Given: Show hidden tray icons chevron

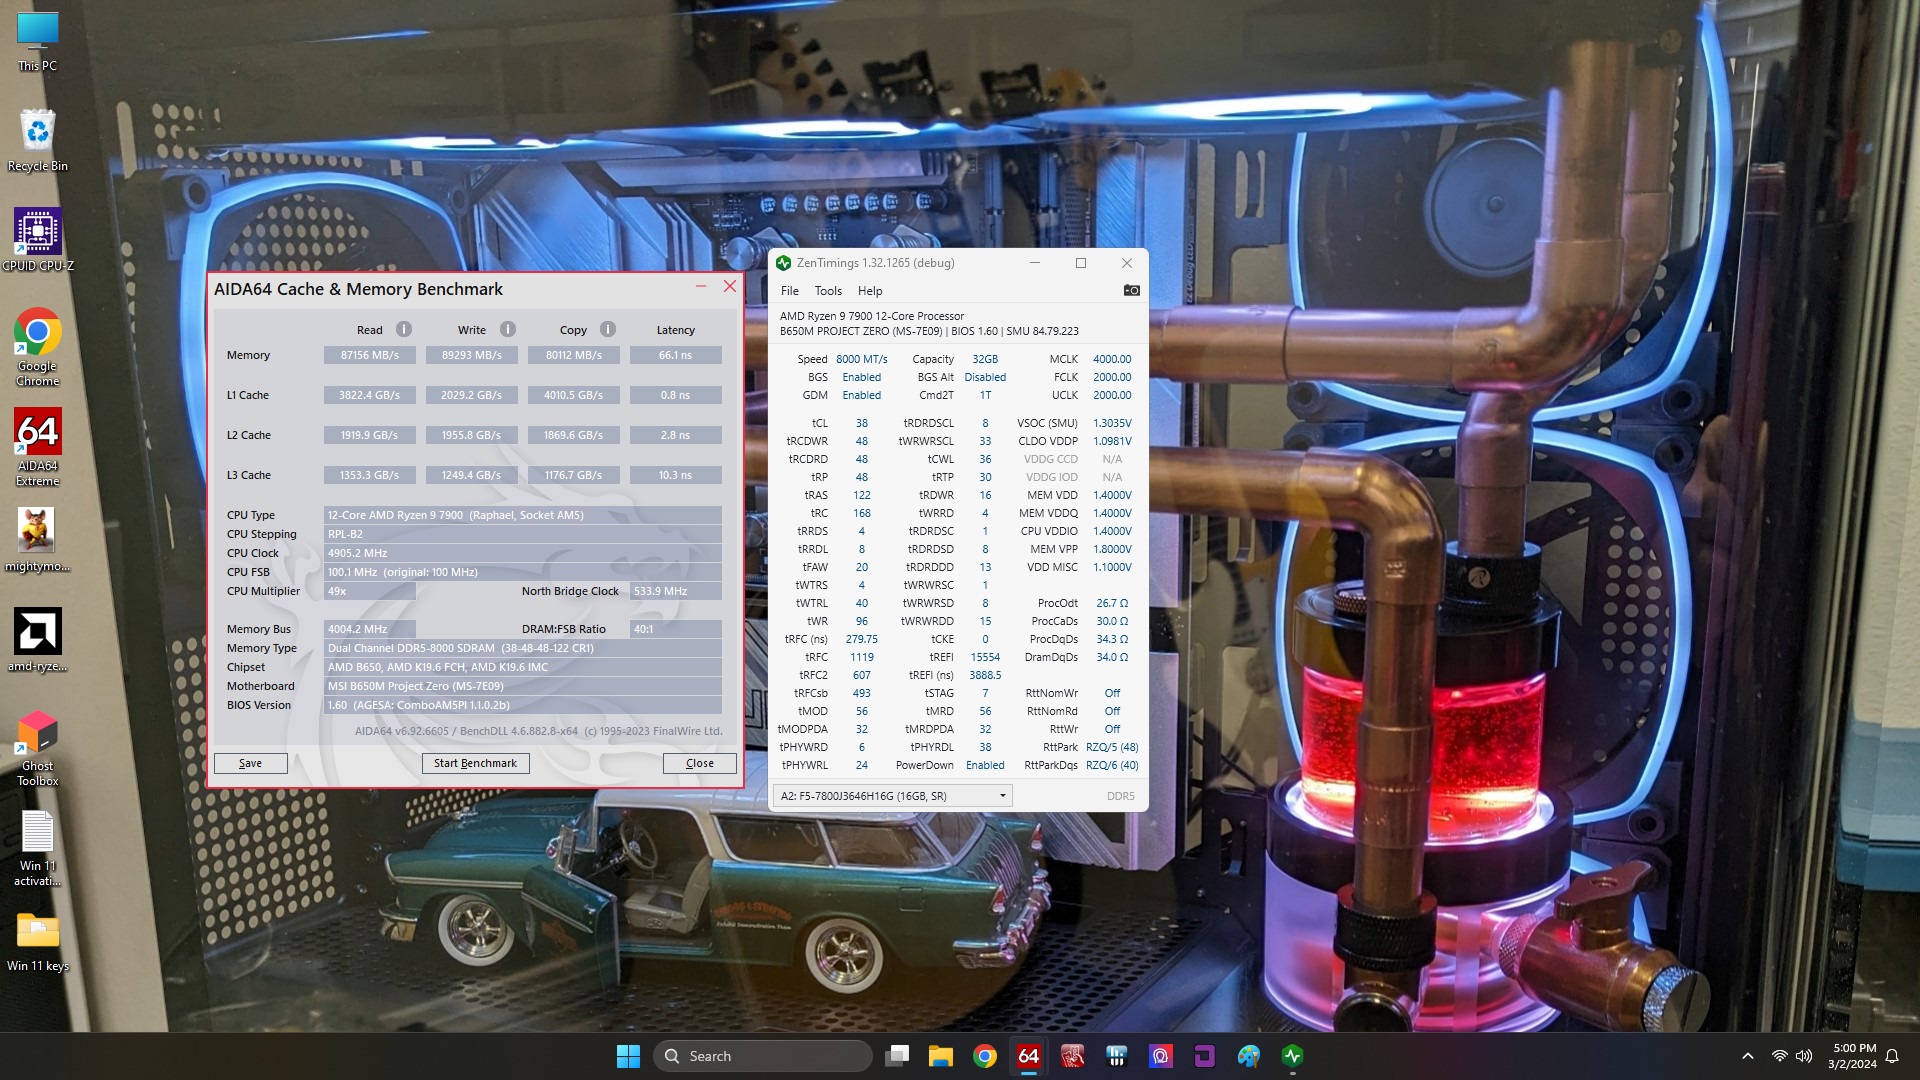Looking at the screenshot, I should (x=1747, y=1056).
